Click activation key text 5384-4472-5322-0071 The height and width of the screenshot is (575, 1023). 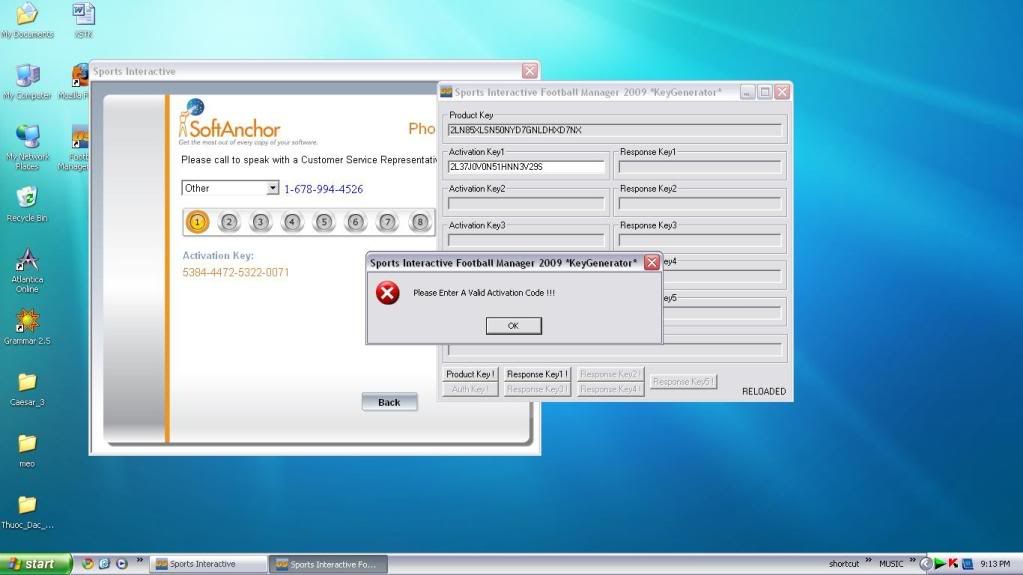(236, 272)
